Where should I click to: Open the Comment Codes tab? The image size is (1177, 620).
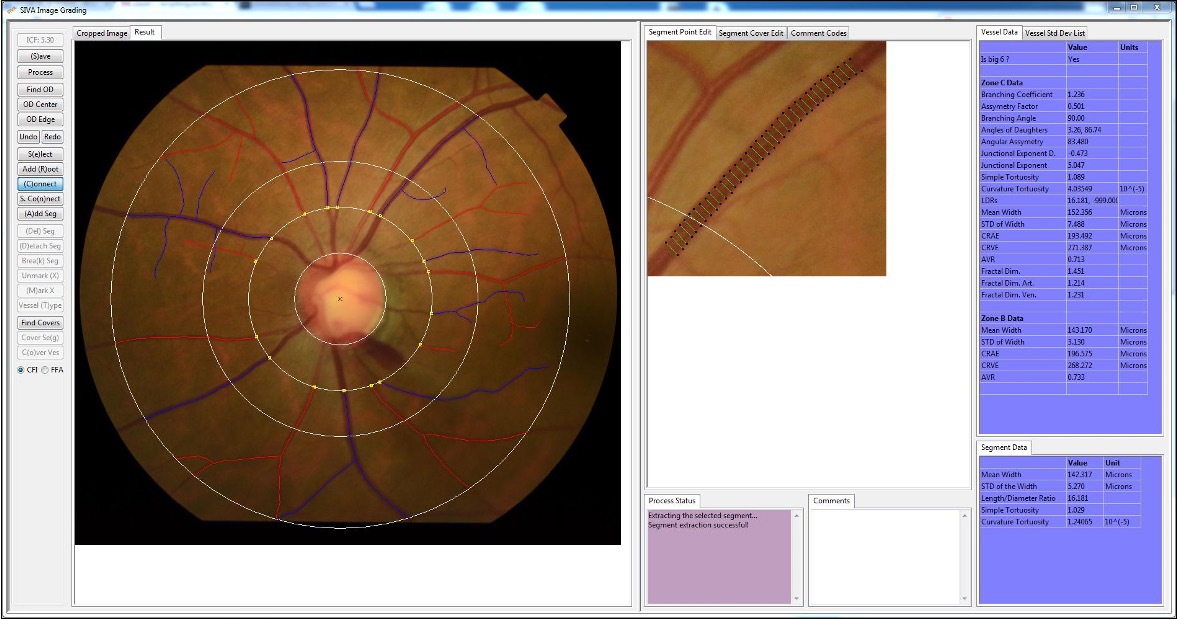pyautogui.click(x=819, y=33)
